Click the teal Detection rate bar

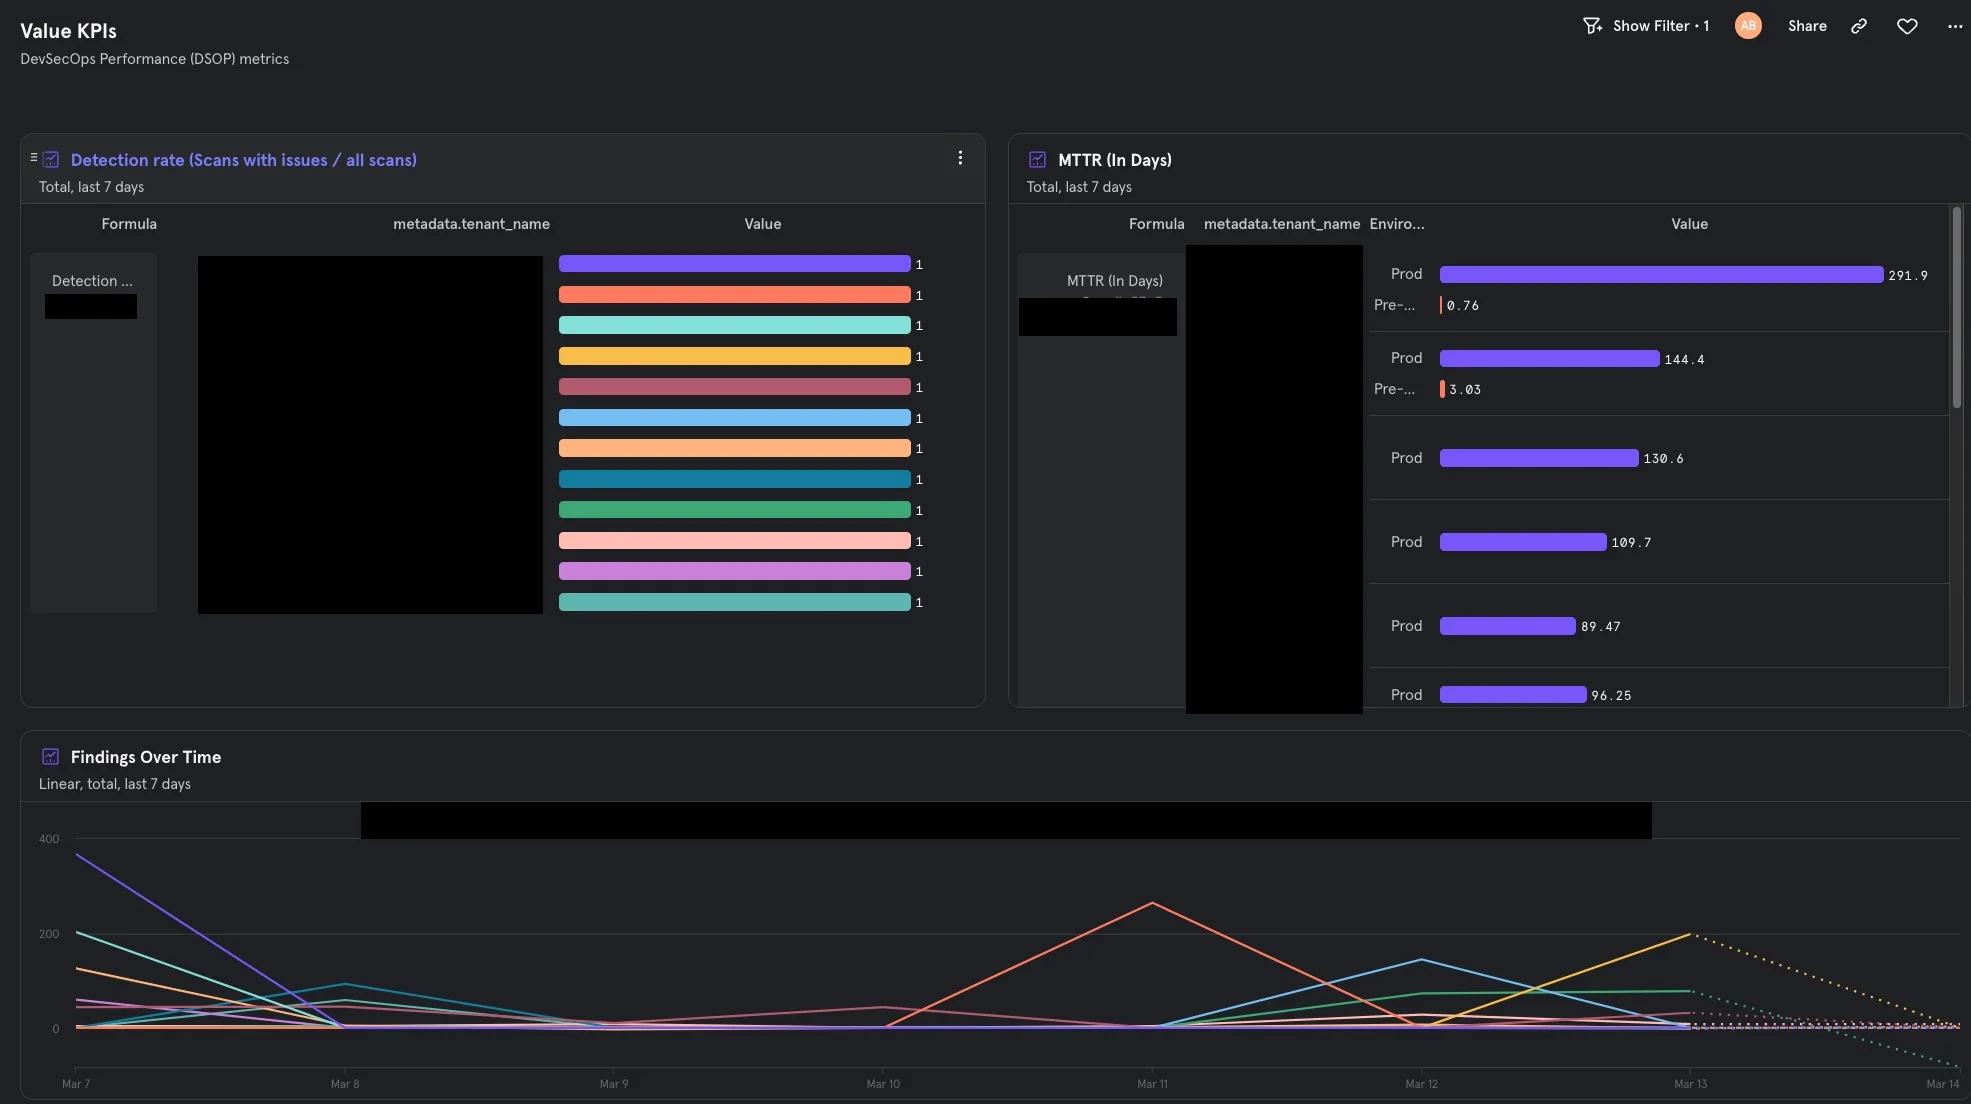click(x=734, y=602)
